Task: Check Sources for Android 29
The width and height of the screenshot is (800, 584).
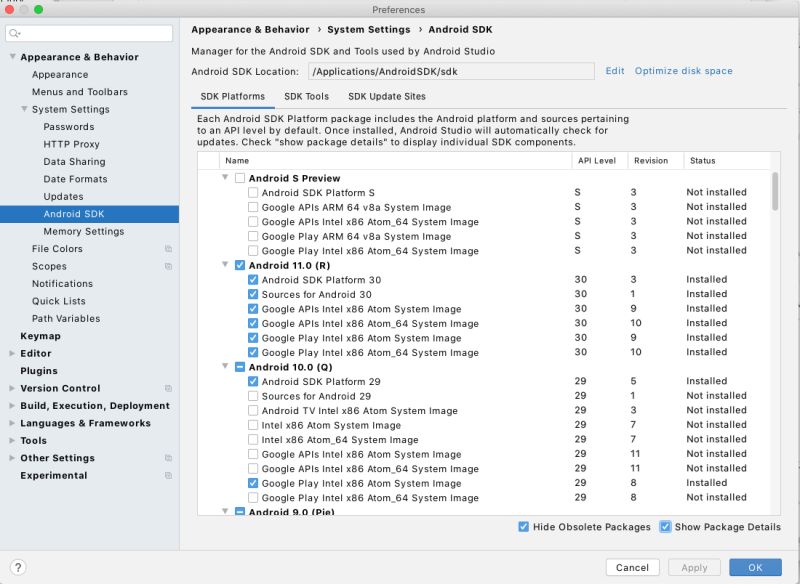Action: coord(253,396)
